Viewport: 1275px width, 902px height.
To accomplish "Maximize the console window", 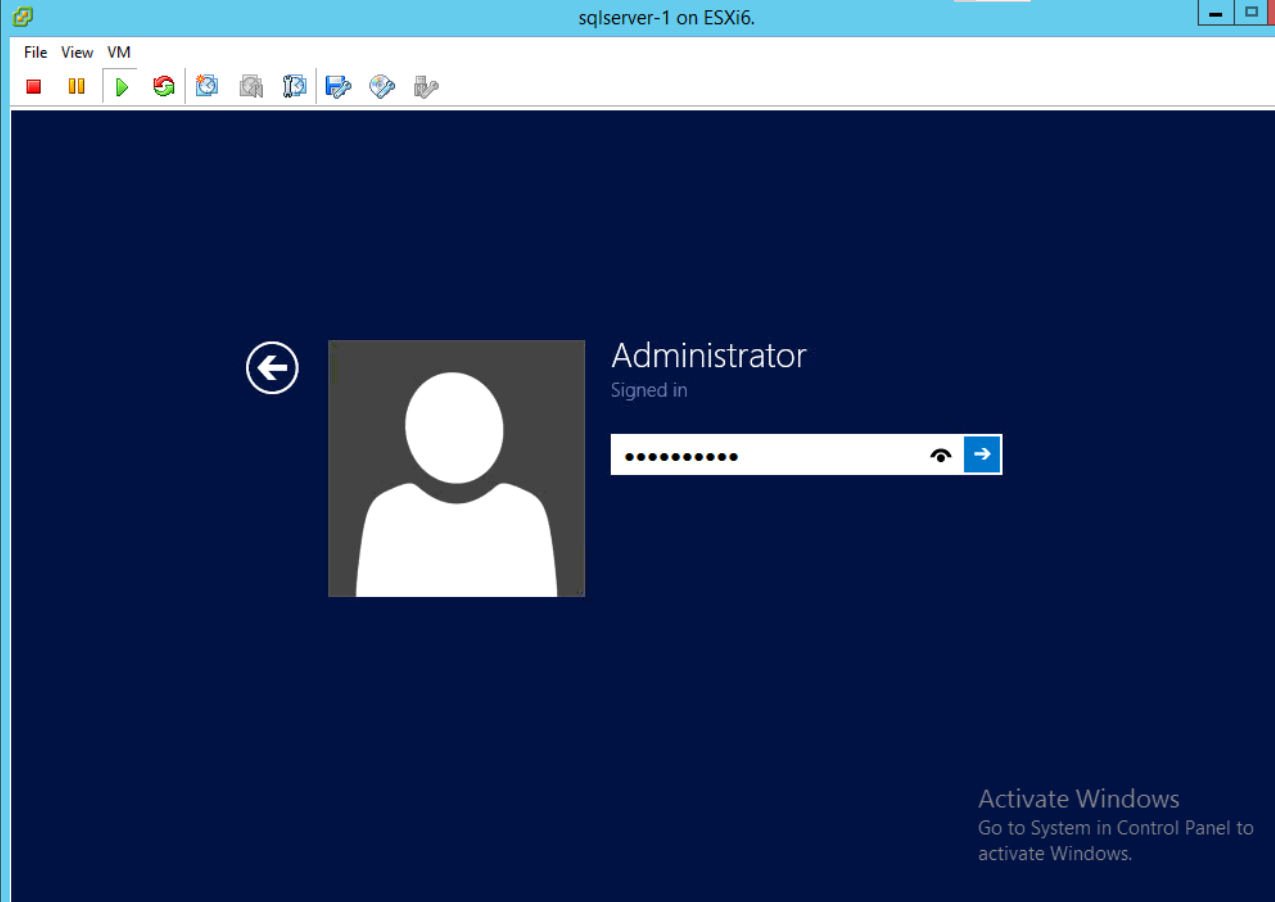I will click(1250, 14).
